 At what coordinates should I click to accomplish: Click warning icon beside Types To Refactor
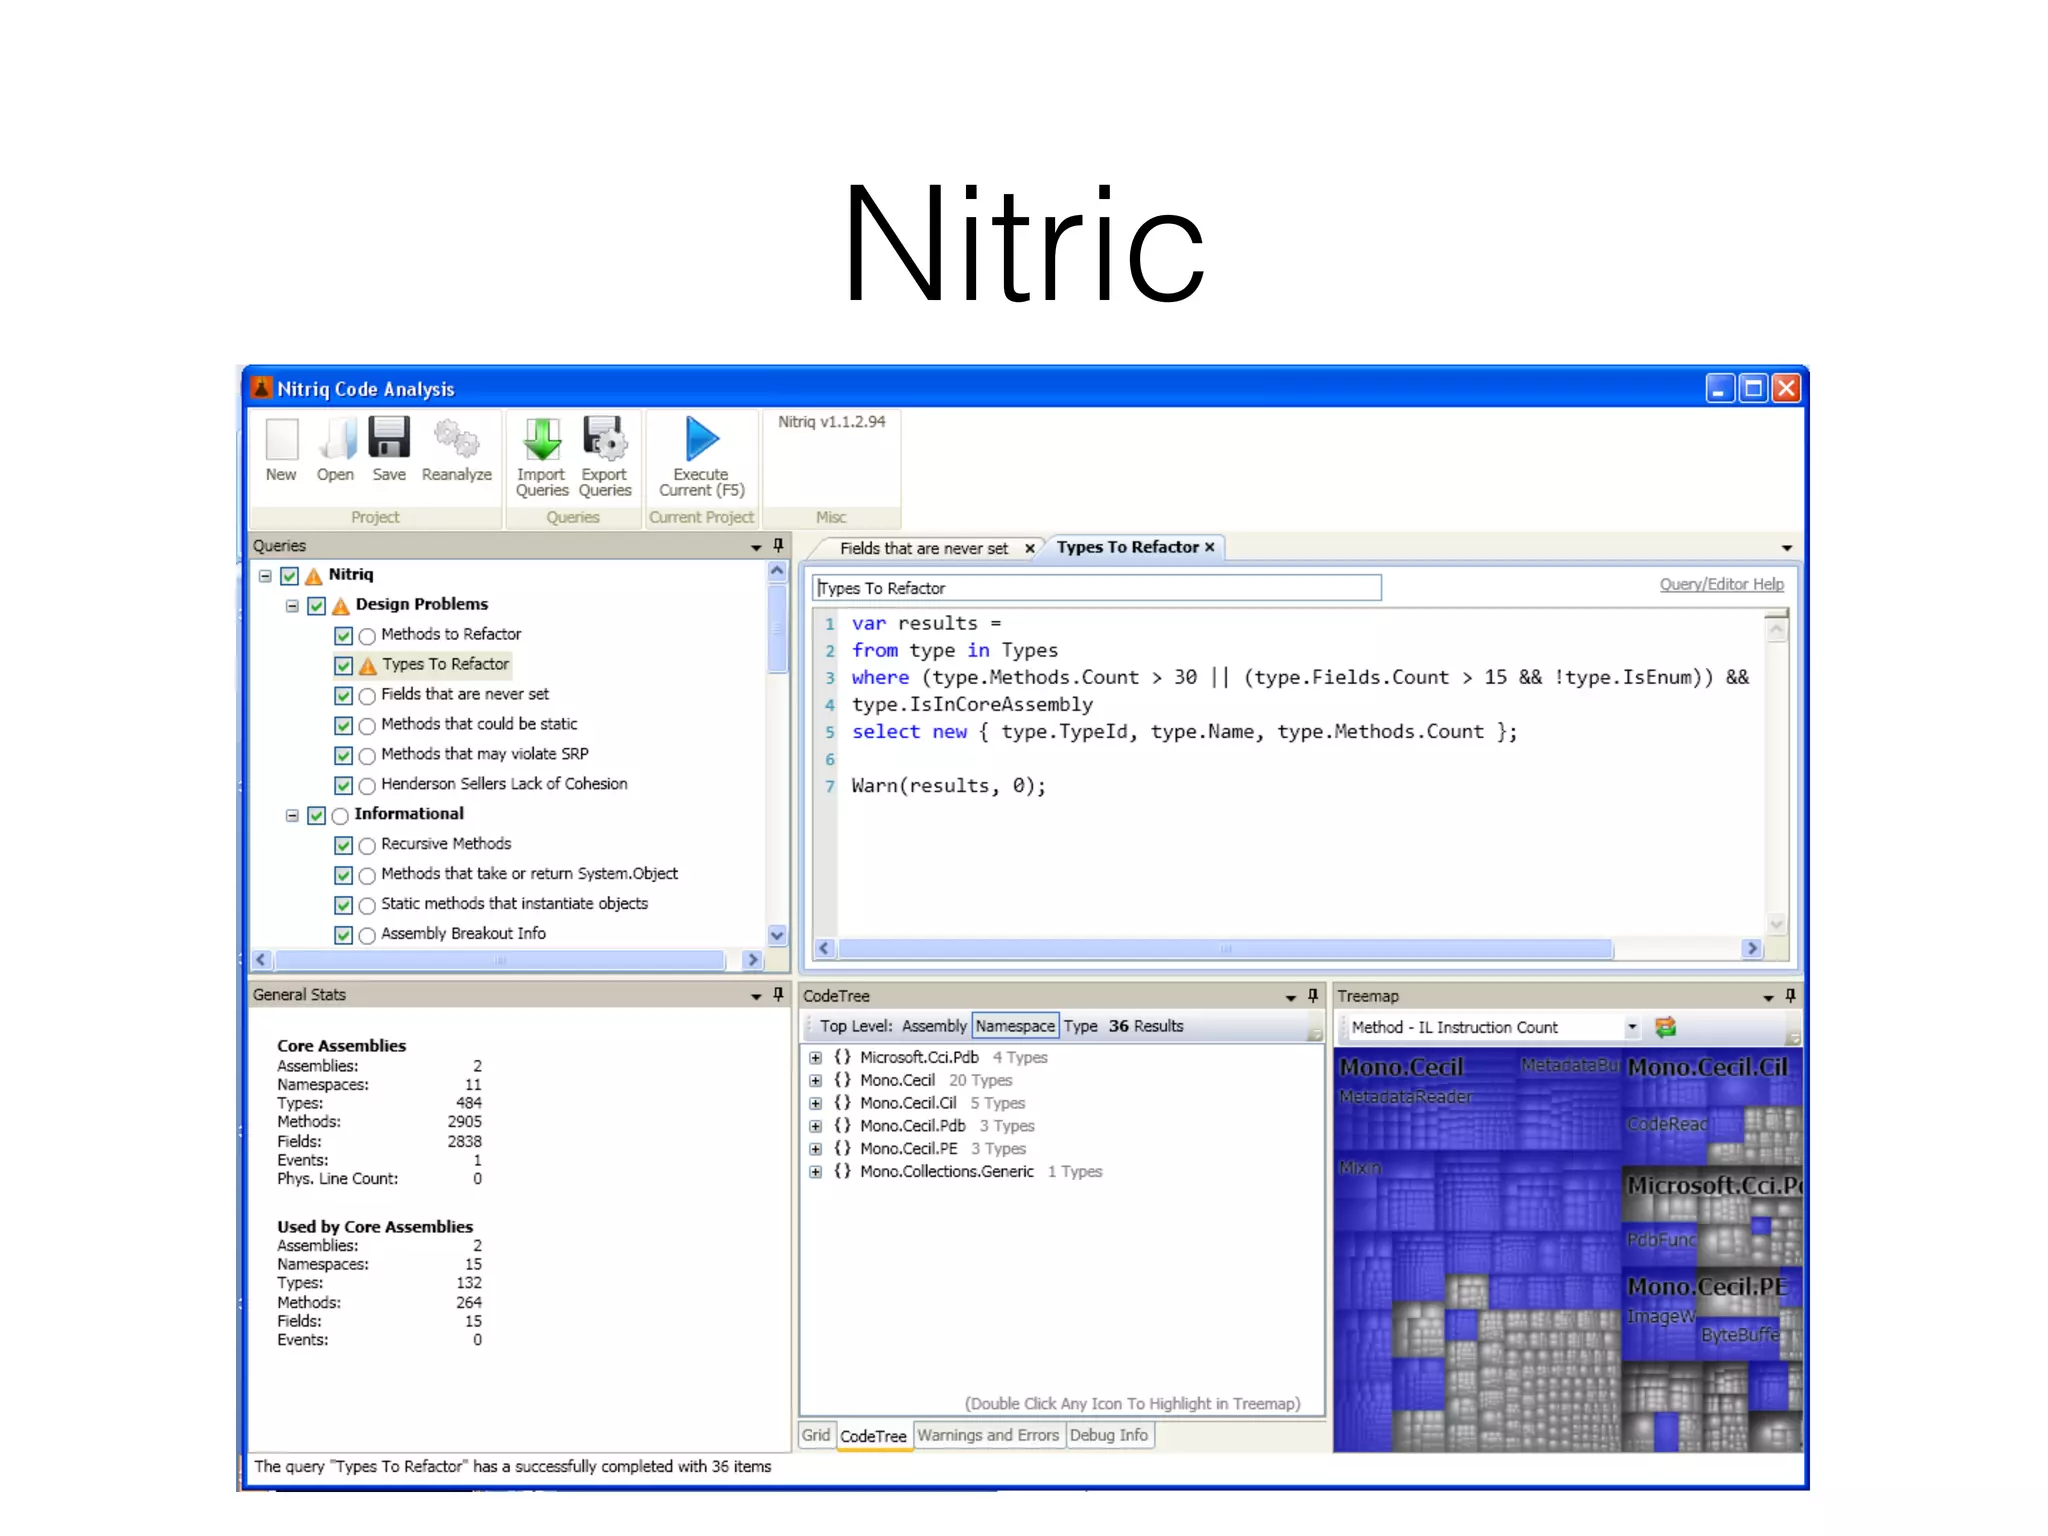368,666
